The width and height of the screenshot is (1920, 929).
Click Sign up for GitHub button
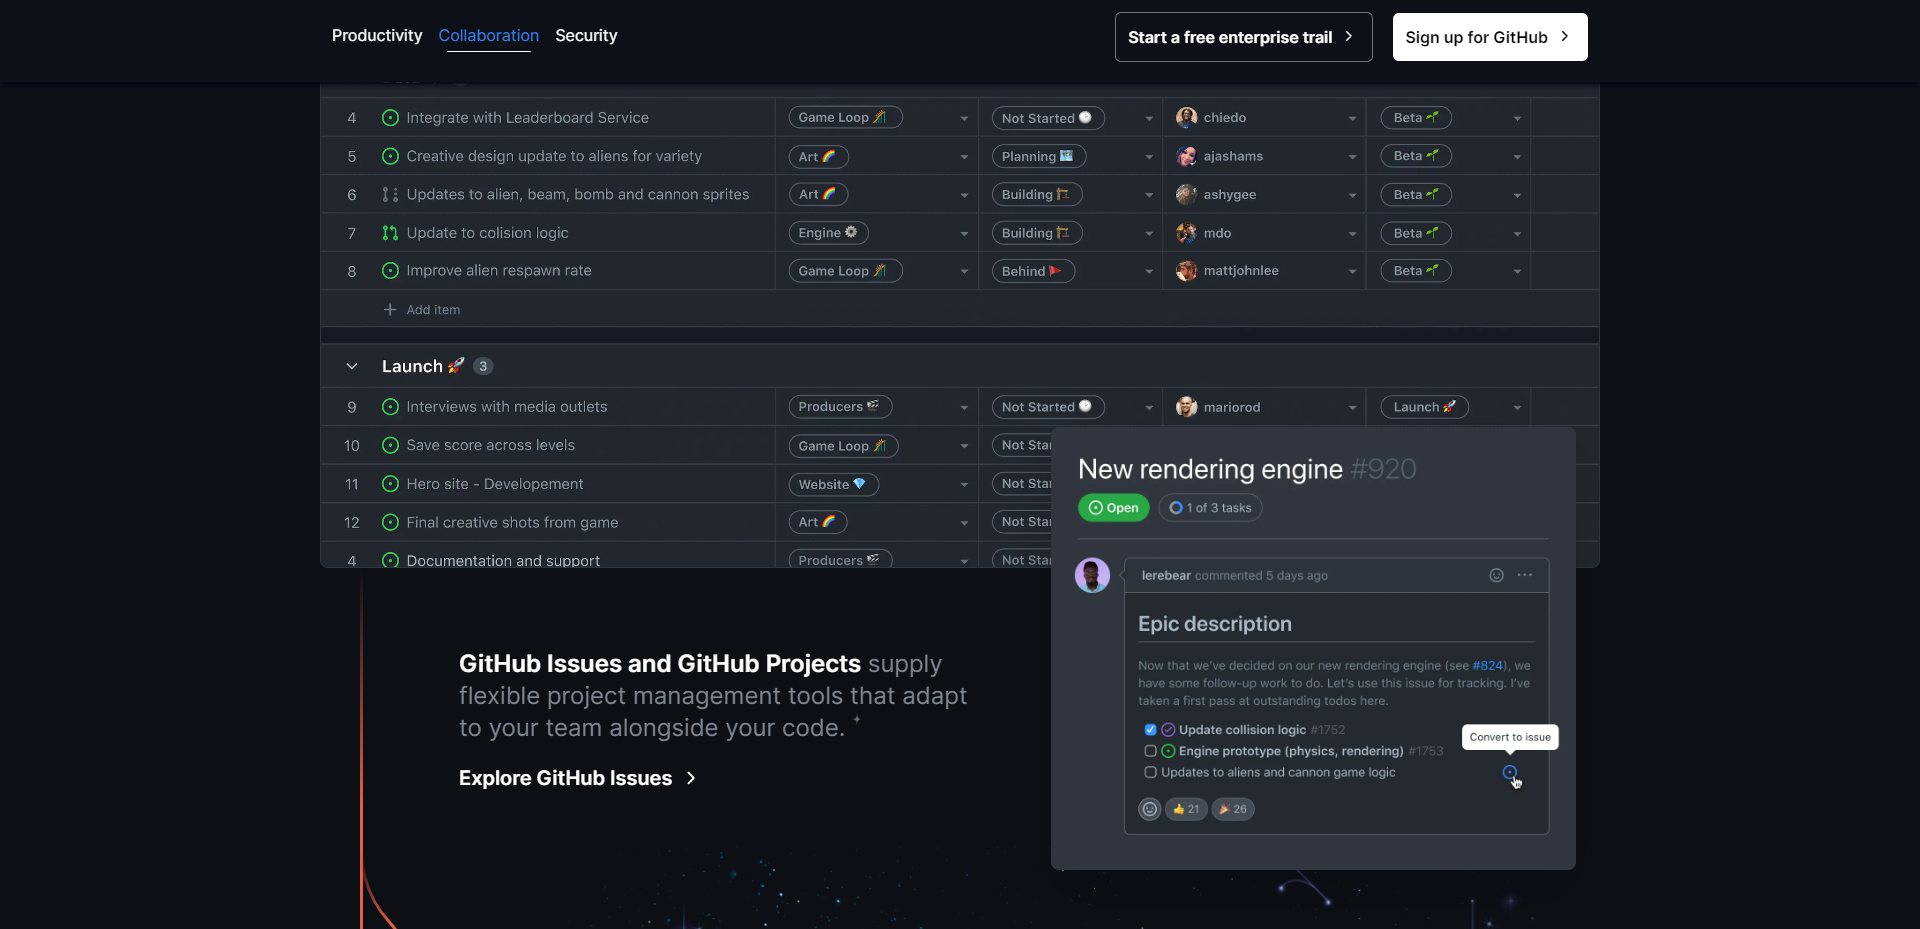(x=1490, y=37)
